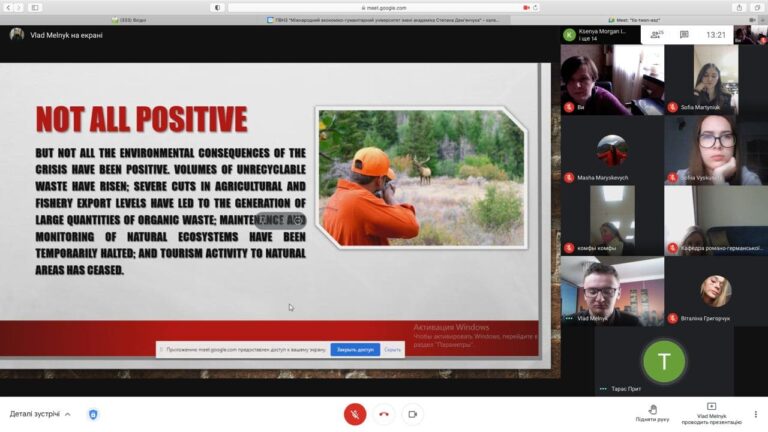
Task: Click the three dots on Тарас Приг tile
Action: pos(603,388)
